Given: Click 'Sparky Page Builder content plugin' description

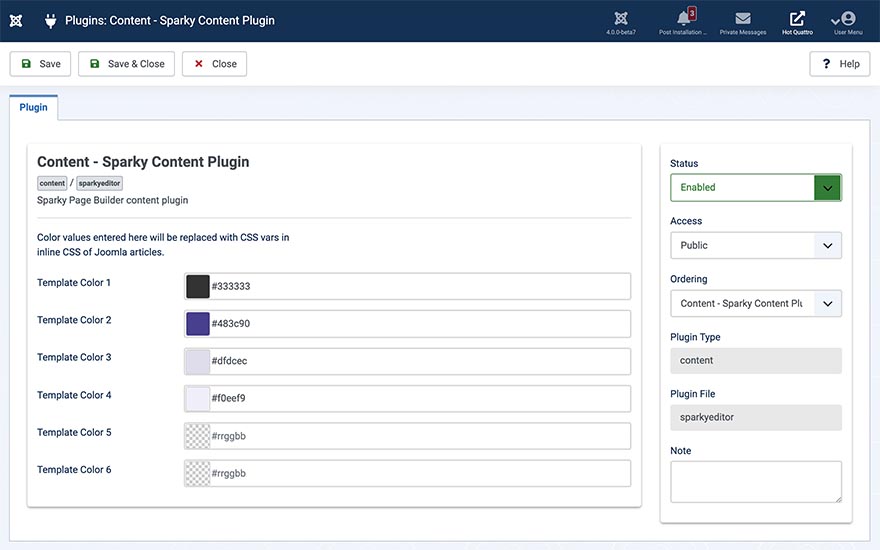Looking at the screenshot, I should [112, 200].
